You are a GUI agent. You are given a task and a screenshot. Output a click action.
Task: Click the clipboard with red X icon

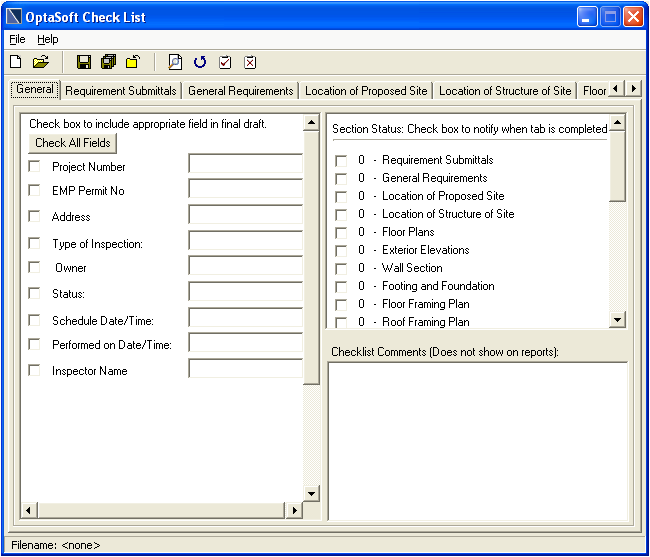pyautogui.click(x=250, y=62)
